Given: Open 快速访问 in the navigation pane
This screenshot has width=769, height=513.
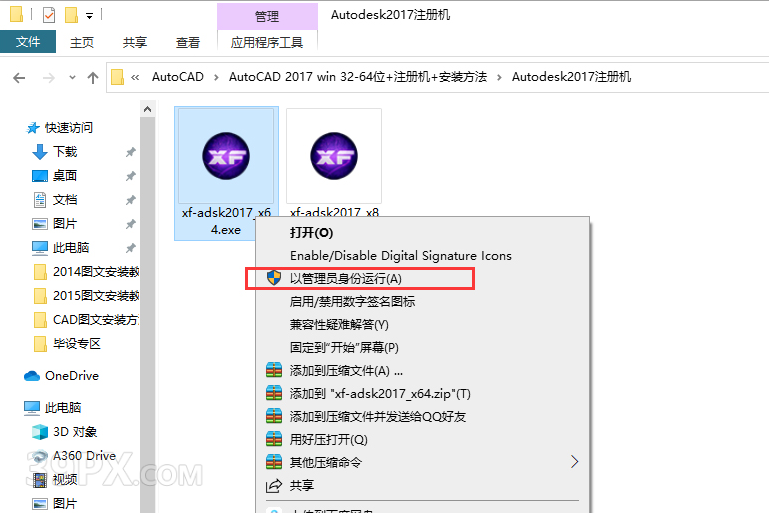Looking at the screenshot, I should click(69, 128).
